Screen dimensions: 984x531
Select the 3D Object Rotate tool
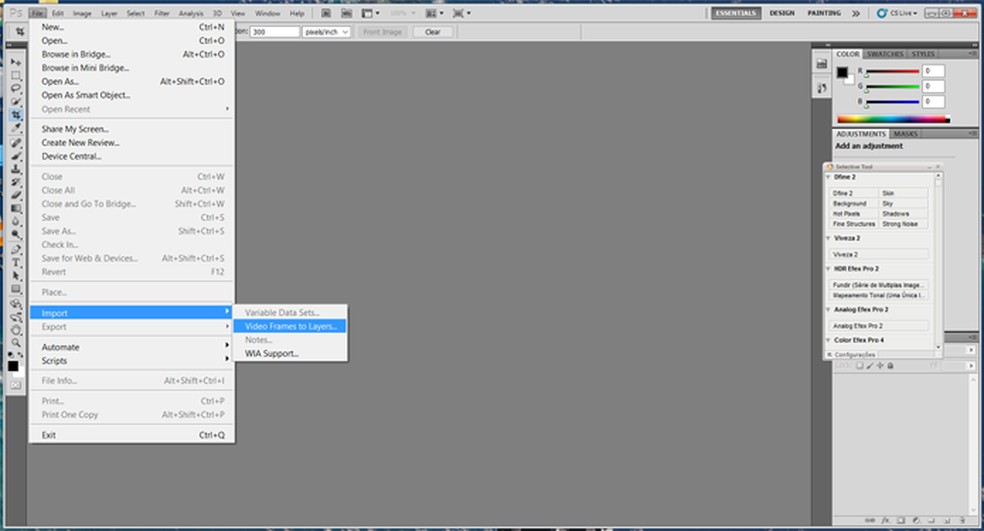coord(16,303)
